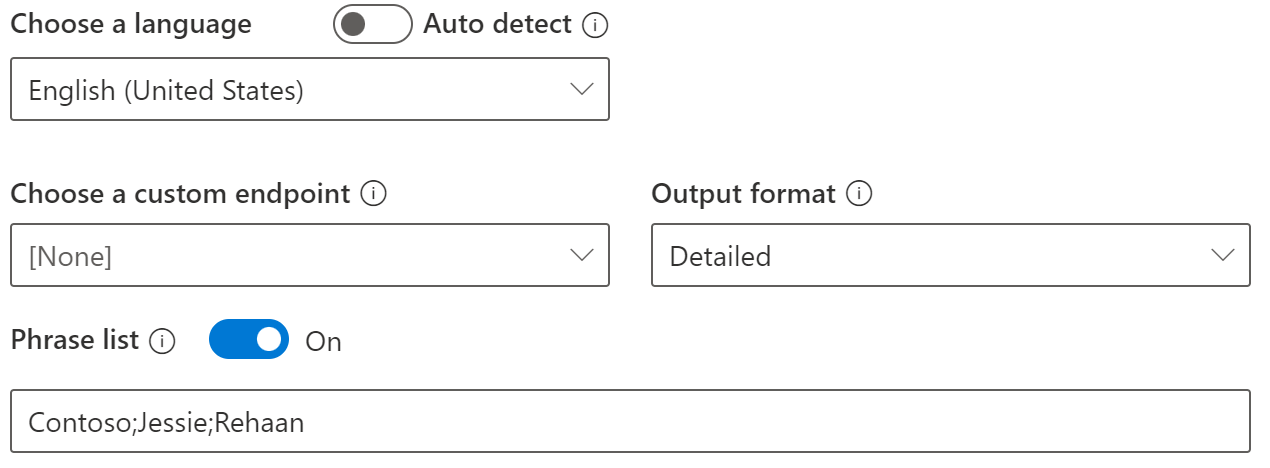Click the "On" label next to the Phrase list switch
The width and height of the screenshot is (1270, 468).
[x=323, y=342]
